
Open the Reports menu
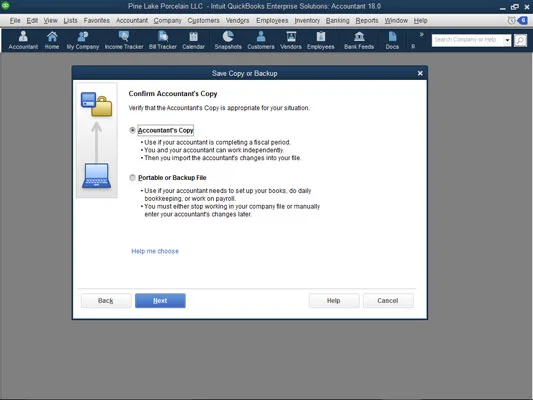tap(367, 20)
